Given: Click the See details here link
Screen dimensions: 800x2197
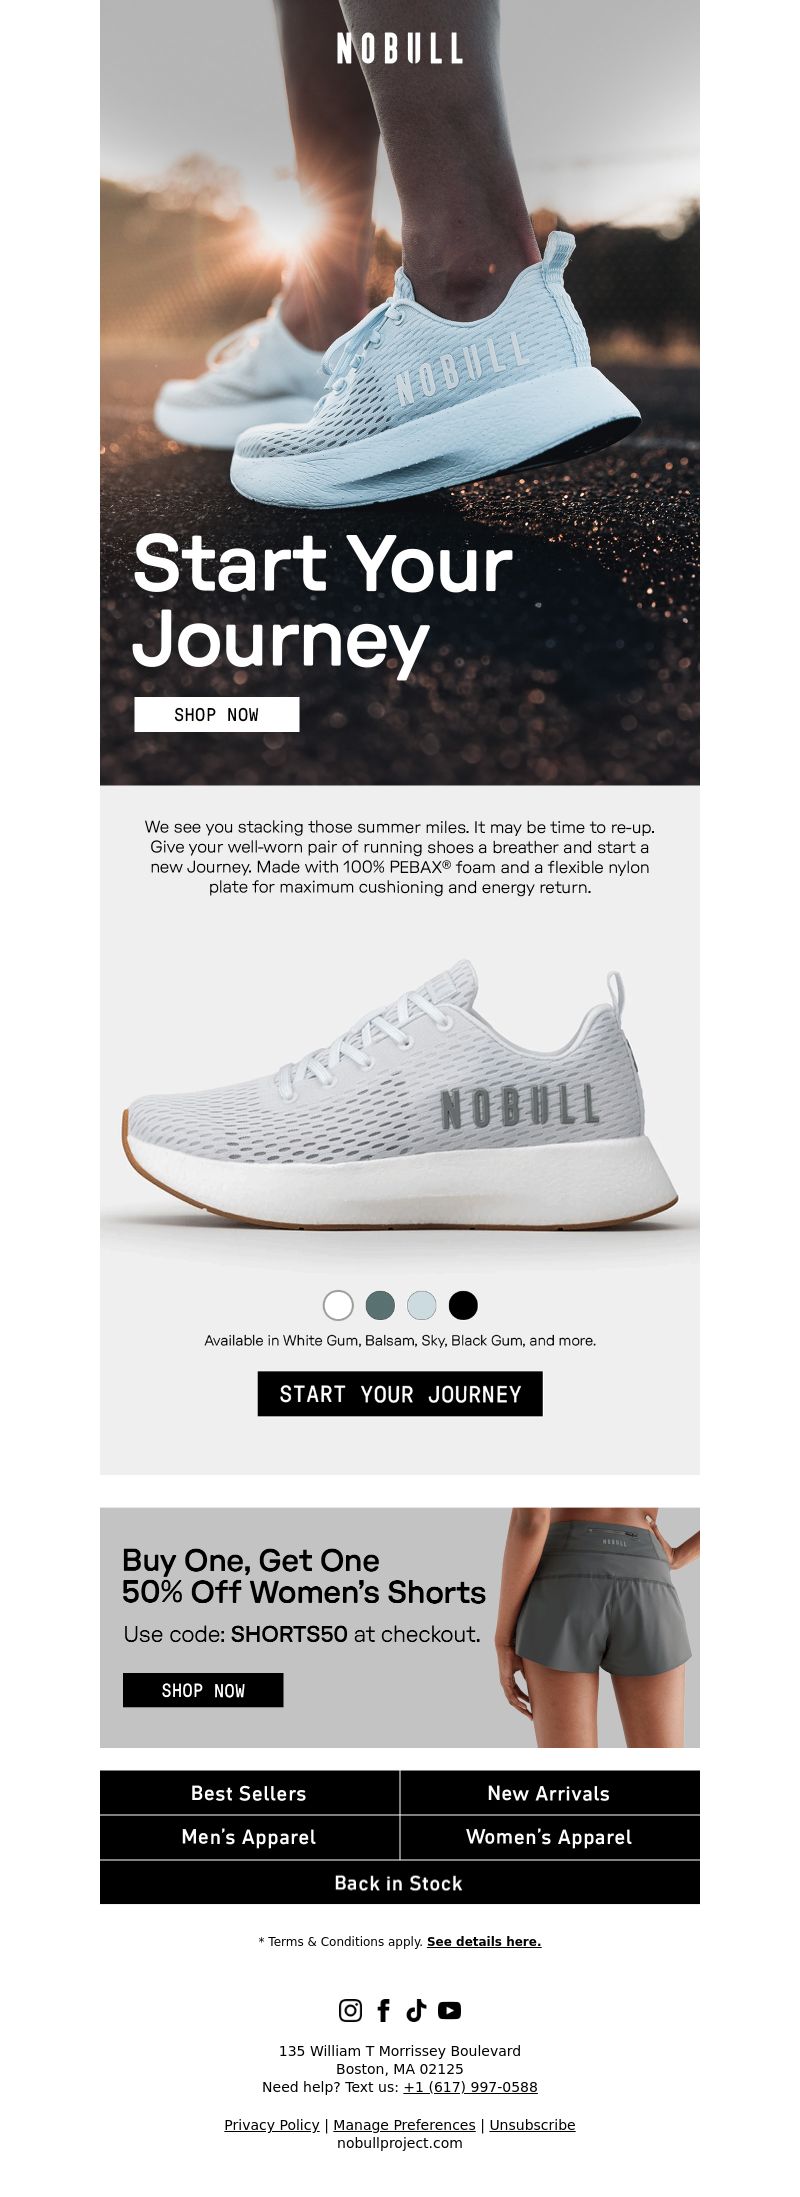Looking at the screenshot, I should 484,1941.
